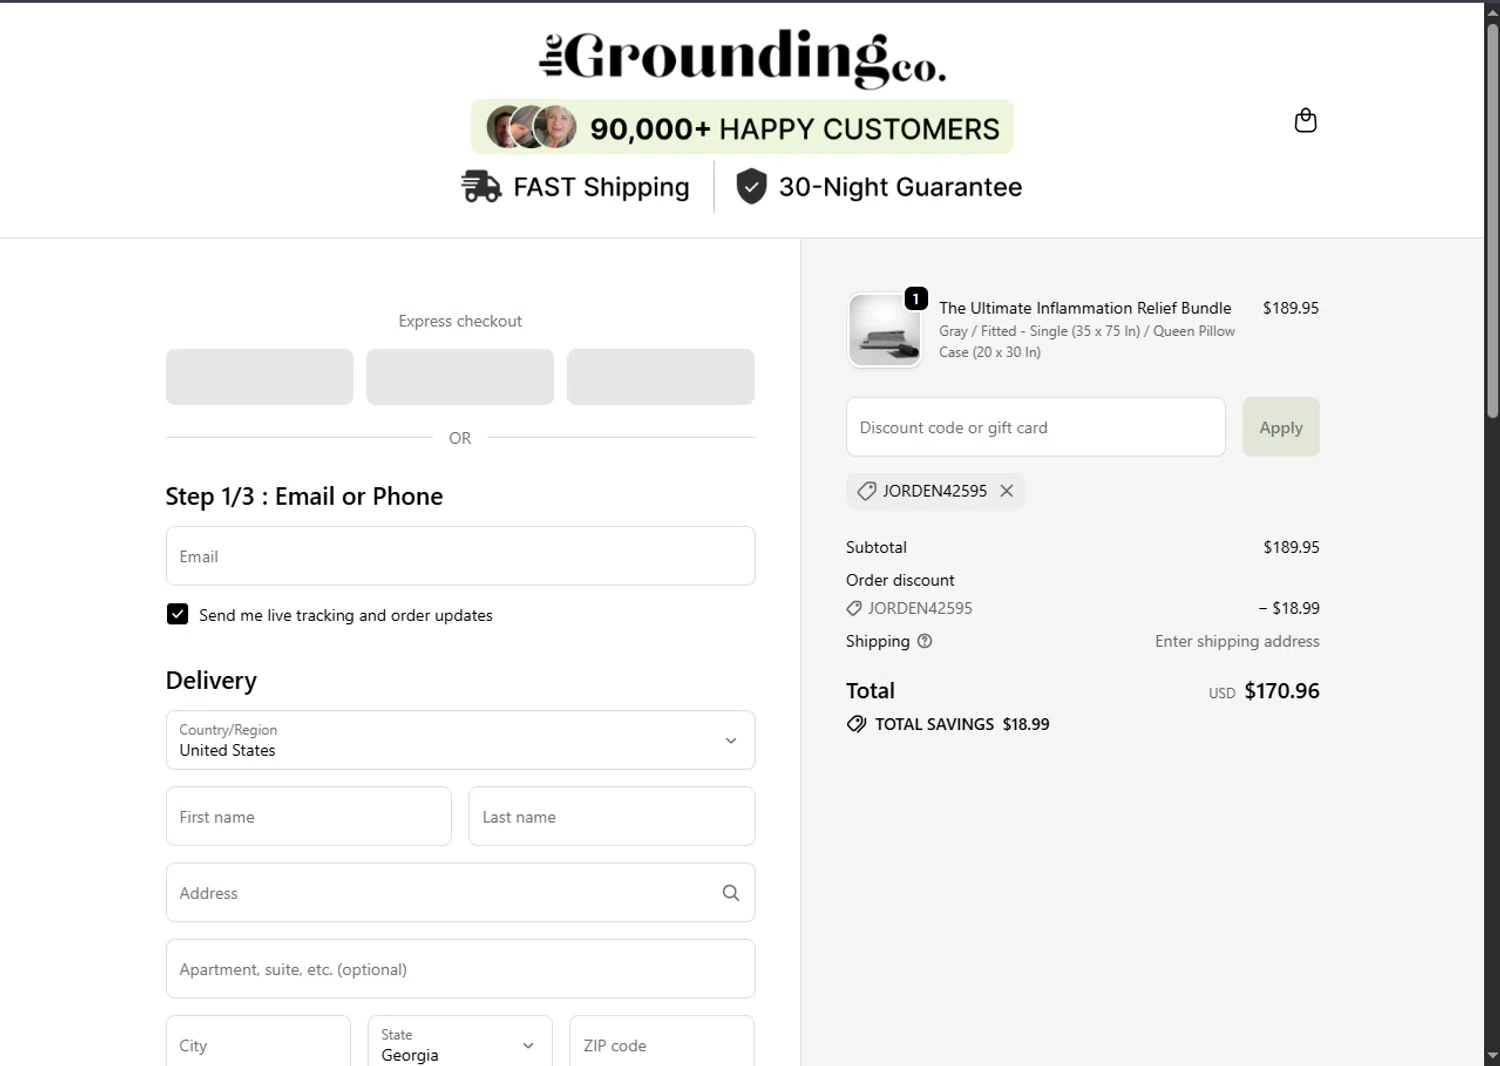Remove the JORDEN42595 discount code
1500x1066 pixels.
[1007, 491]
